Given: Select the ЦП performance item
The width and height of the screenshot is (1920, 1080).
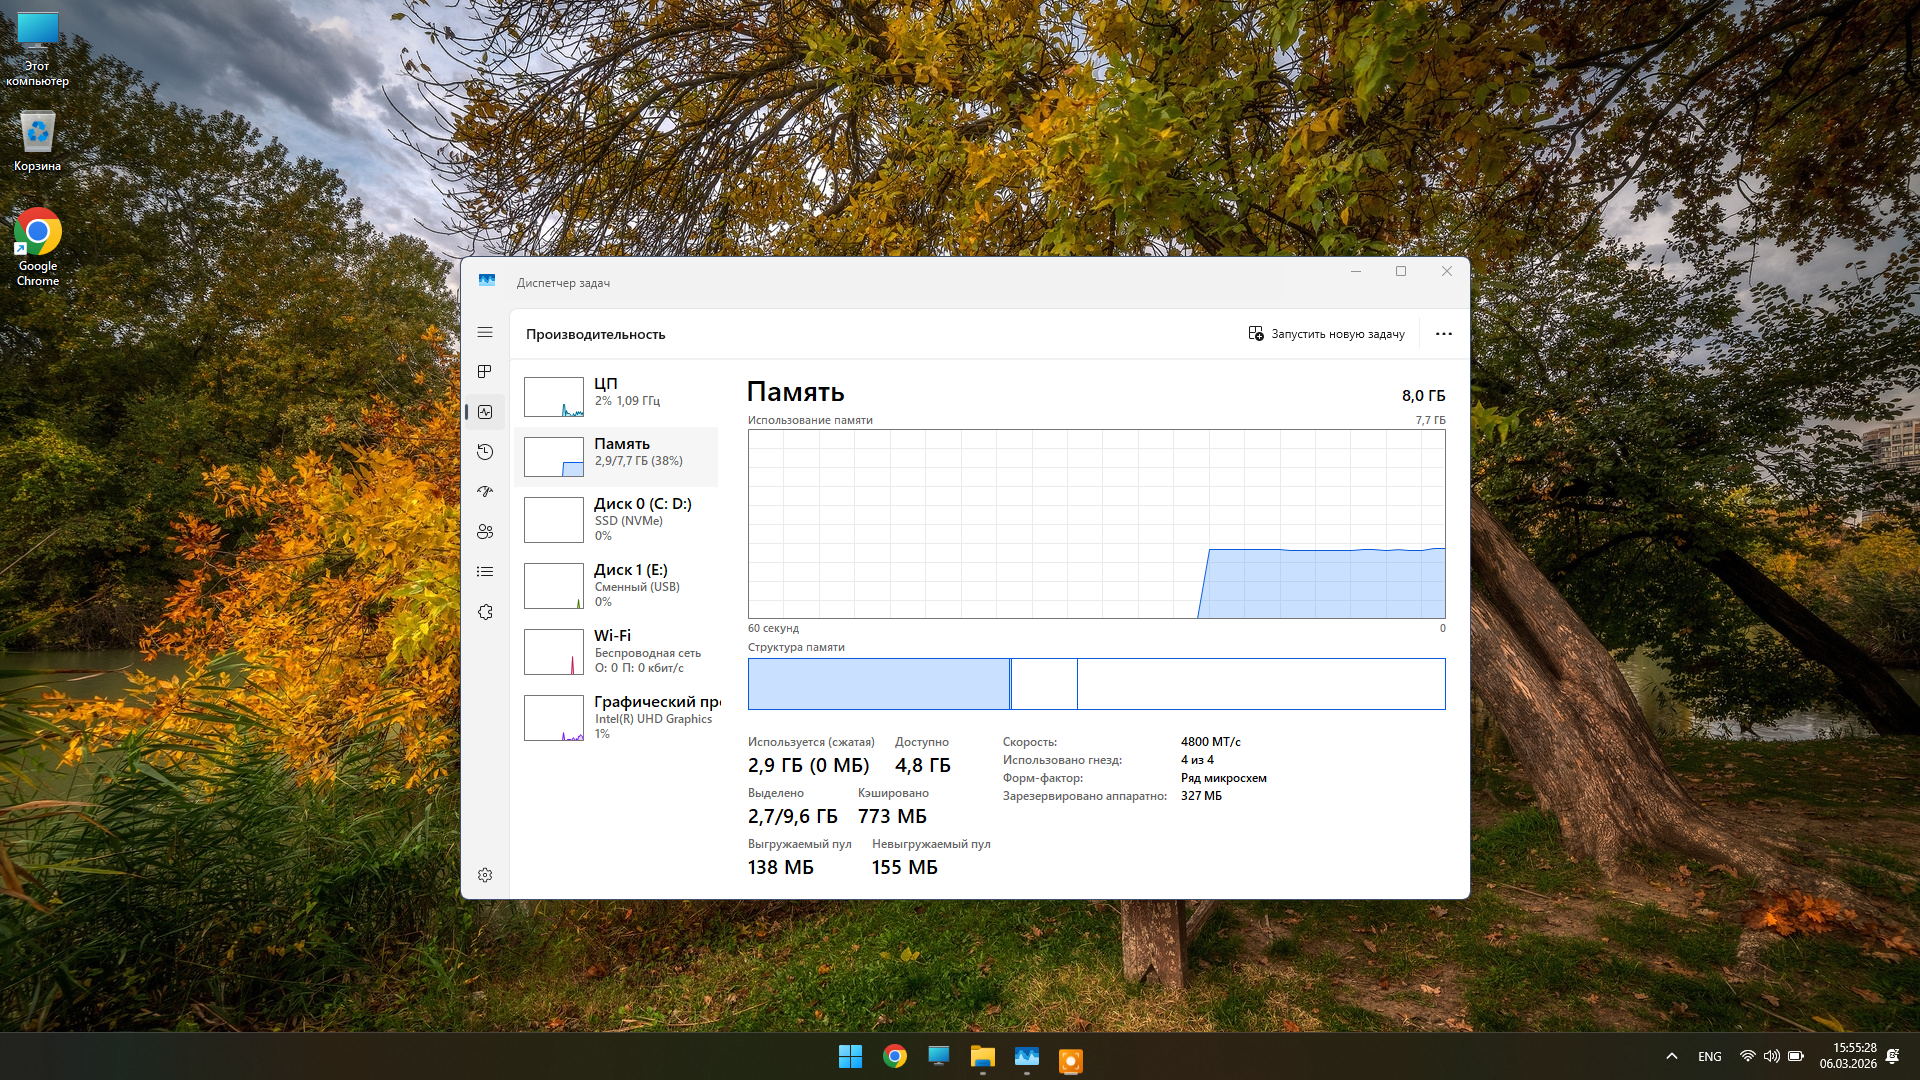Looking at the screenshot, I should pos(616,397).
